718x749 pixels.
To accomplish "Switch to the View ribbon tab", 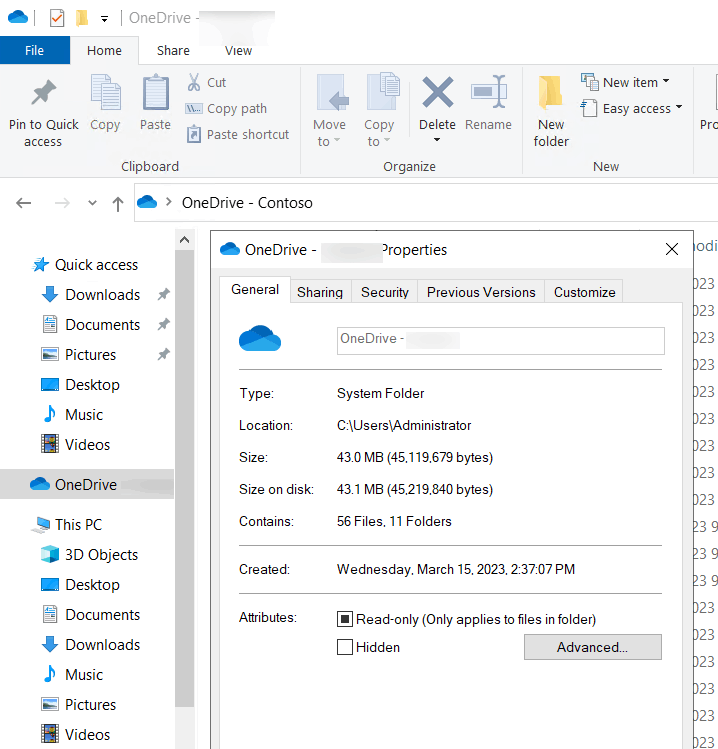I will (x=238, y=50).
